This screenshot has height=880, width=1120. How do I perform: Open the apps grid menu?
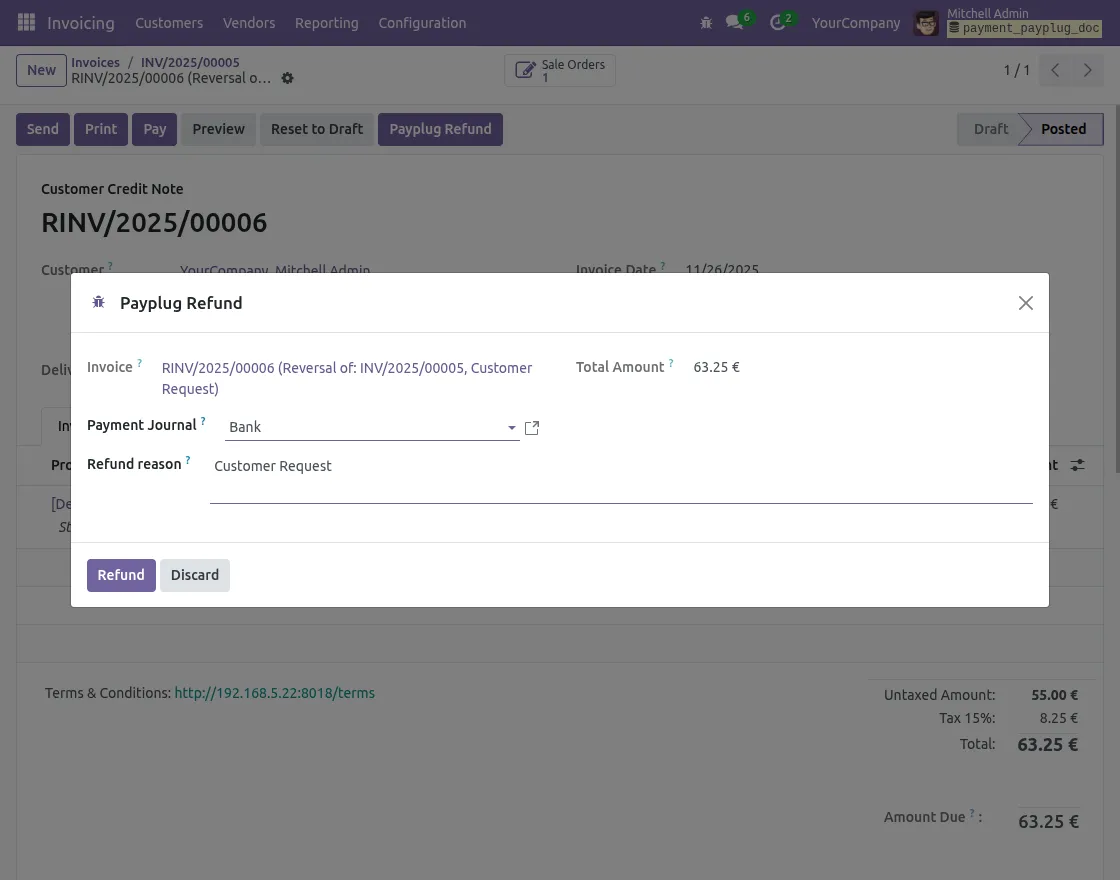coord(26,22)
